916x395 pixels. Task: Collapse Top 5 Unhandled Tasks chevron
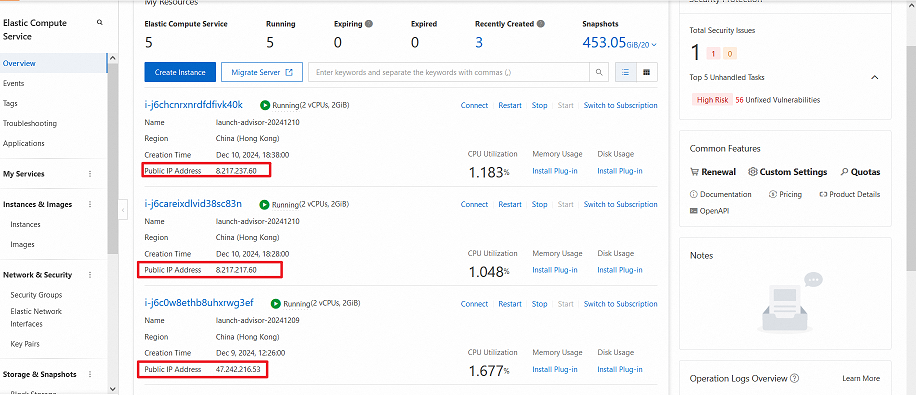click(x=875, y=77)
